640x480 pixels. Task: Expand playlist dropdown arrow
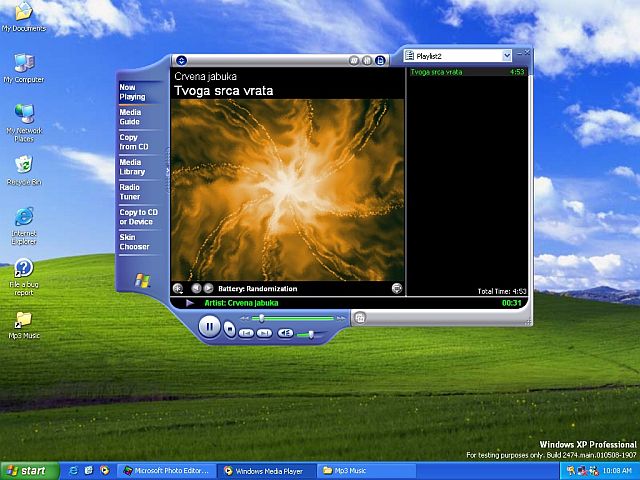(x=507, y=56)
